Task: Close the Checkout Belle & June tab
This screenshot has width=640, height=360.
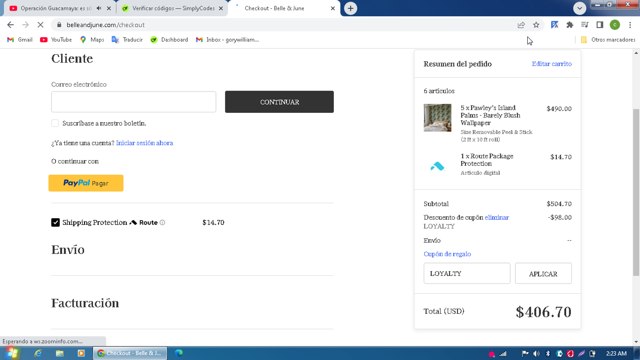Action: pos(333,8)
